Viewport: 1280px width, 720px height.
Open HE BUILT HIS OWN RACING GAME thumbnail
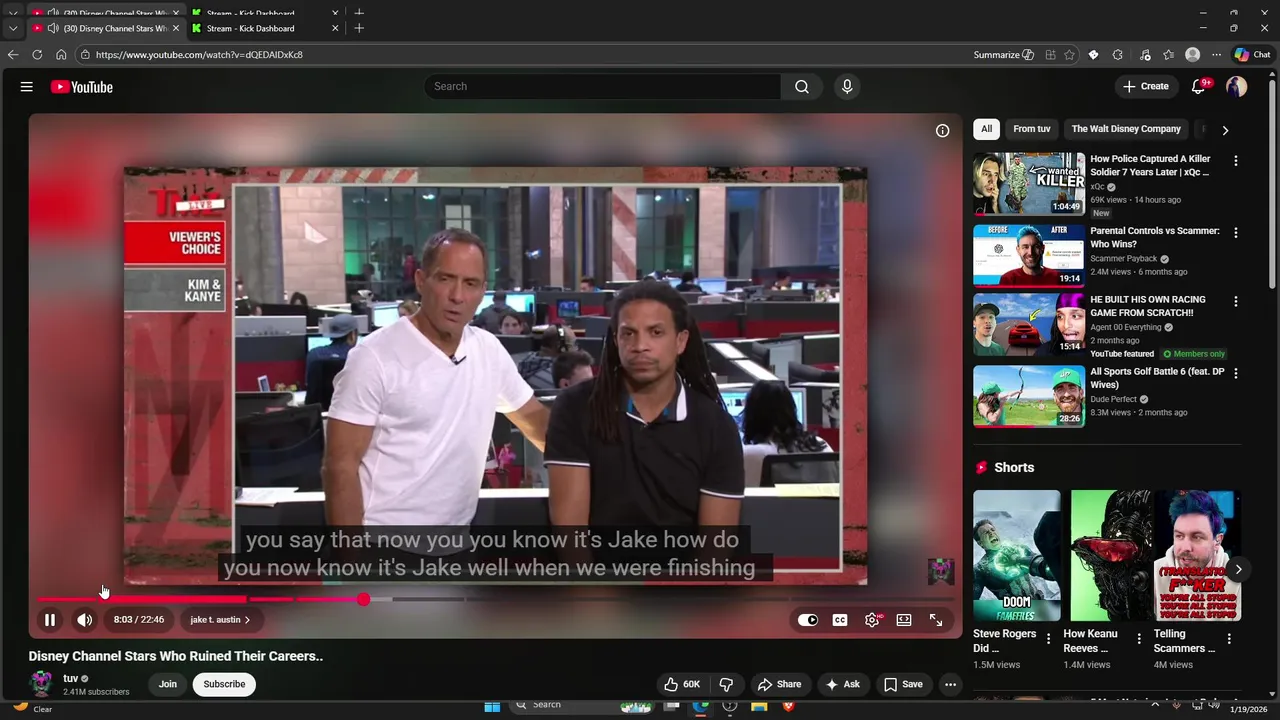pos(1029,324)
